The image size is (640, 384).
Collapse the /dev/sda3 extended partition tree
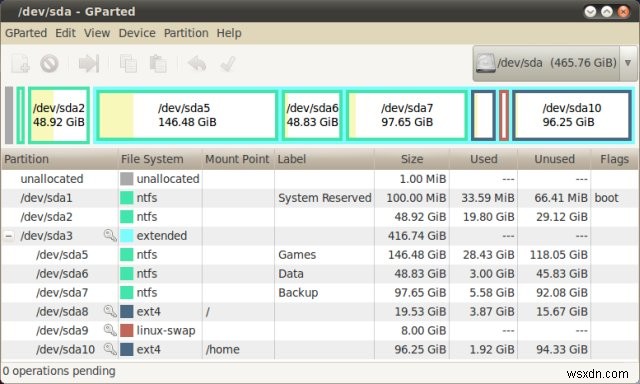[9, 236]
